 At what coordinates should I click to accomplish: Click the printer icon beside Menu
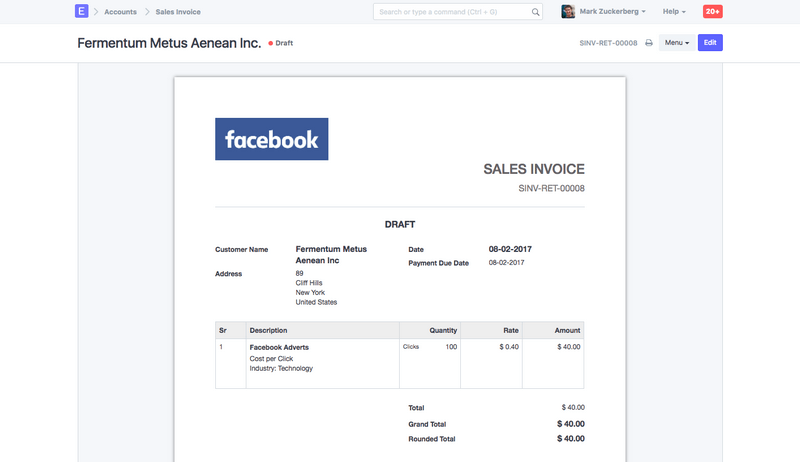pyautogui.click(x=649, y=43)
